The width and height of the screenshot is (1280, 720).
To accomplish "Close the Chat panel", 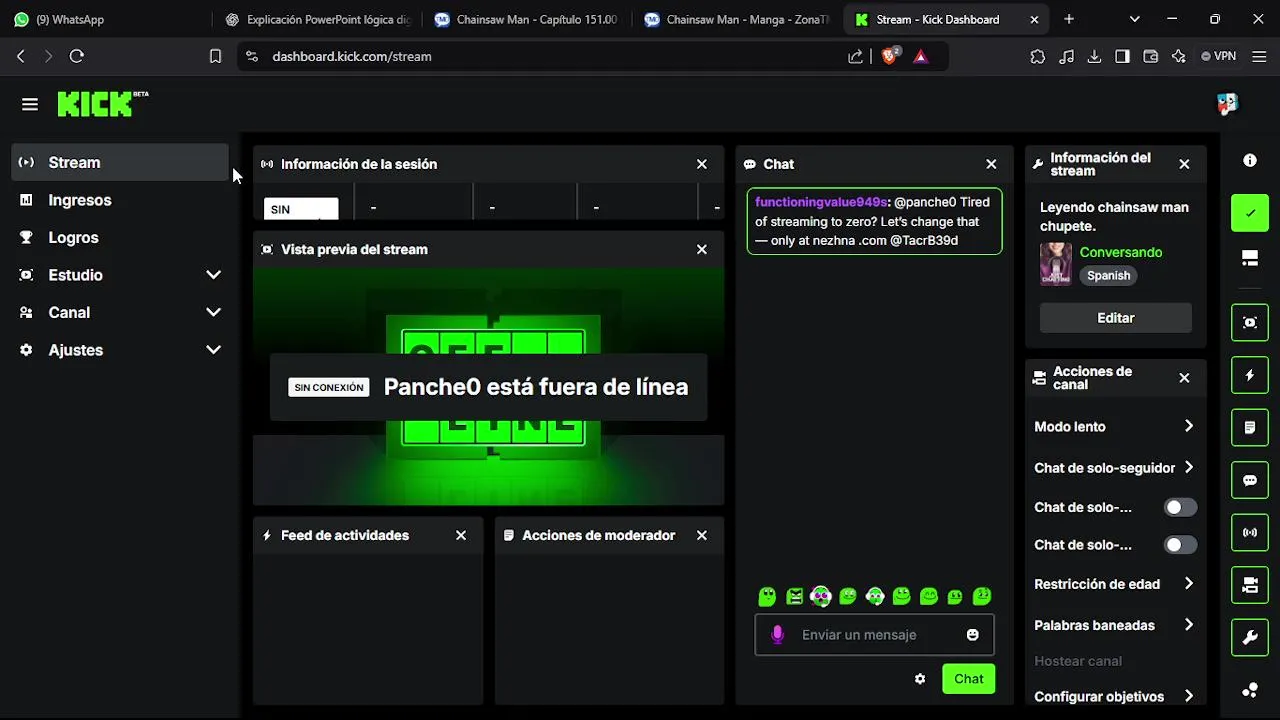I will [991, 164].
